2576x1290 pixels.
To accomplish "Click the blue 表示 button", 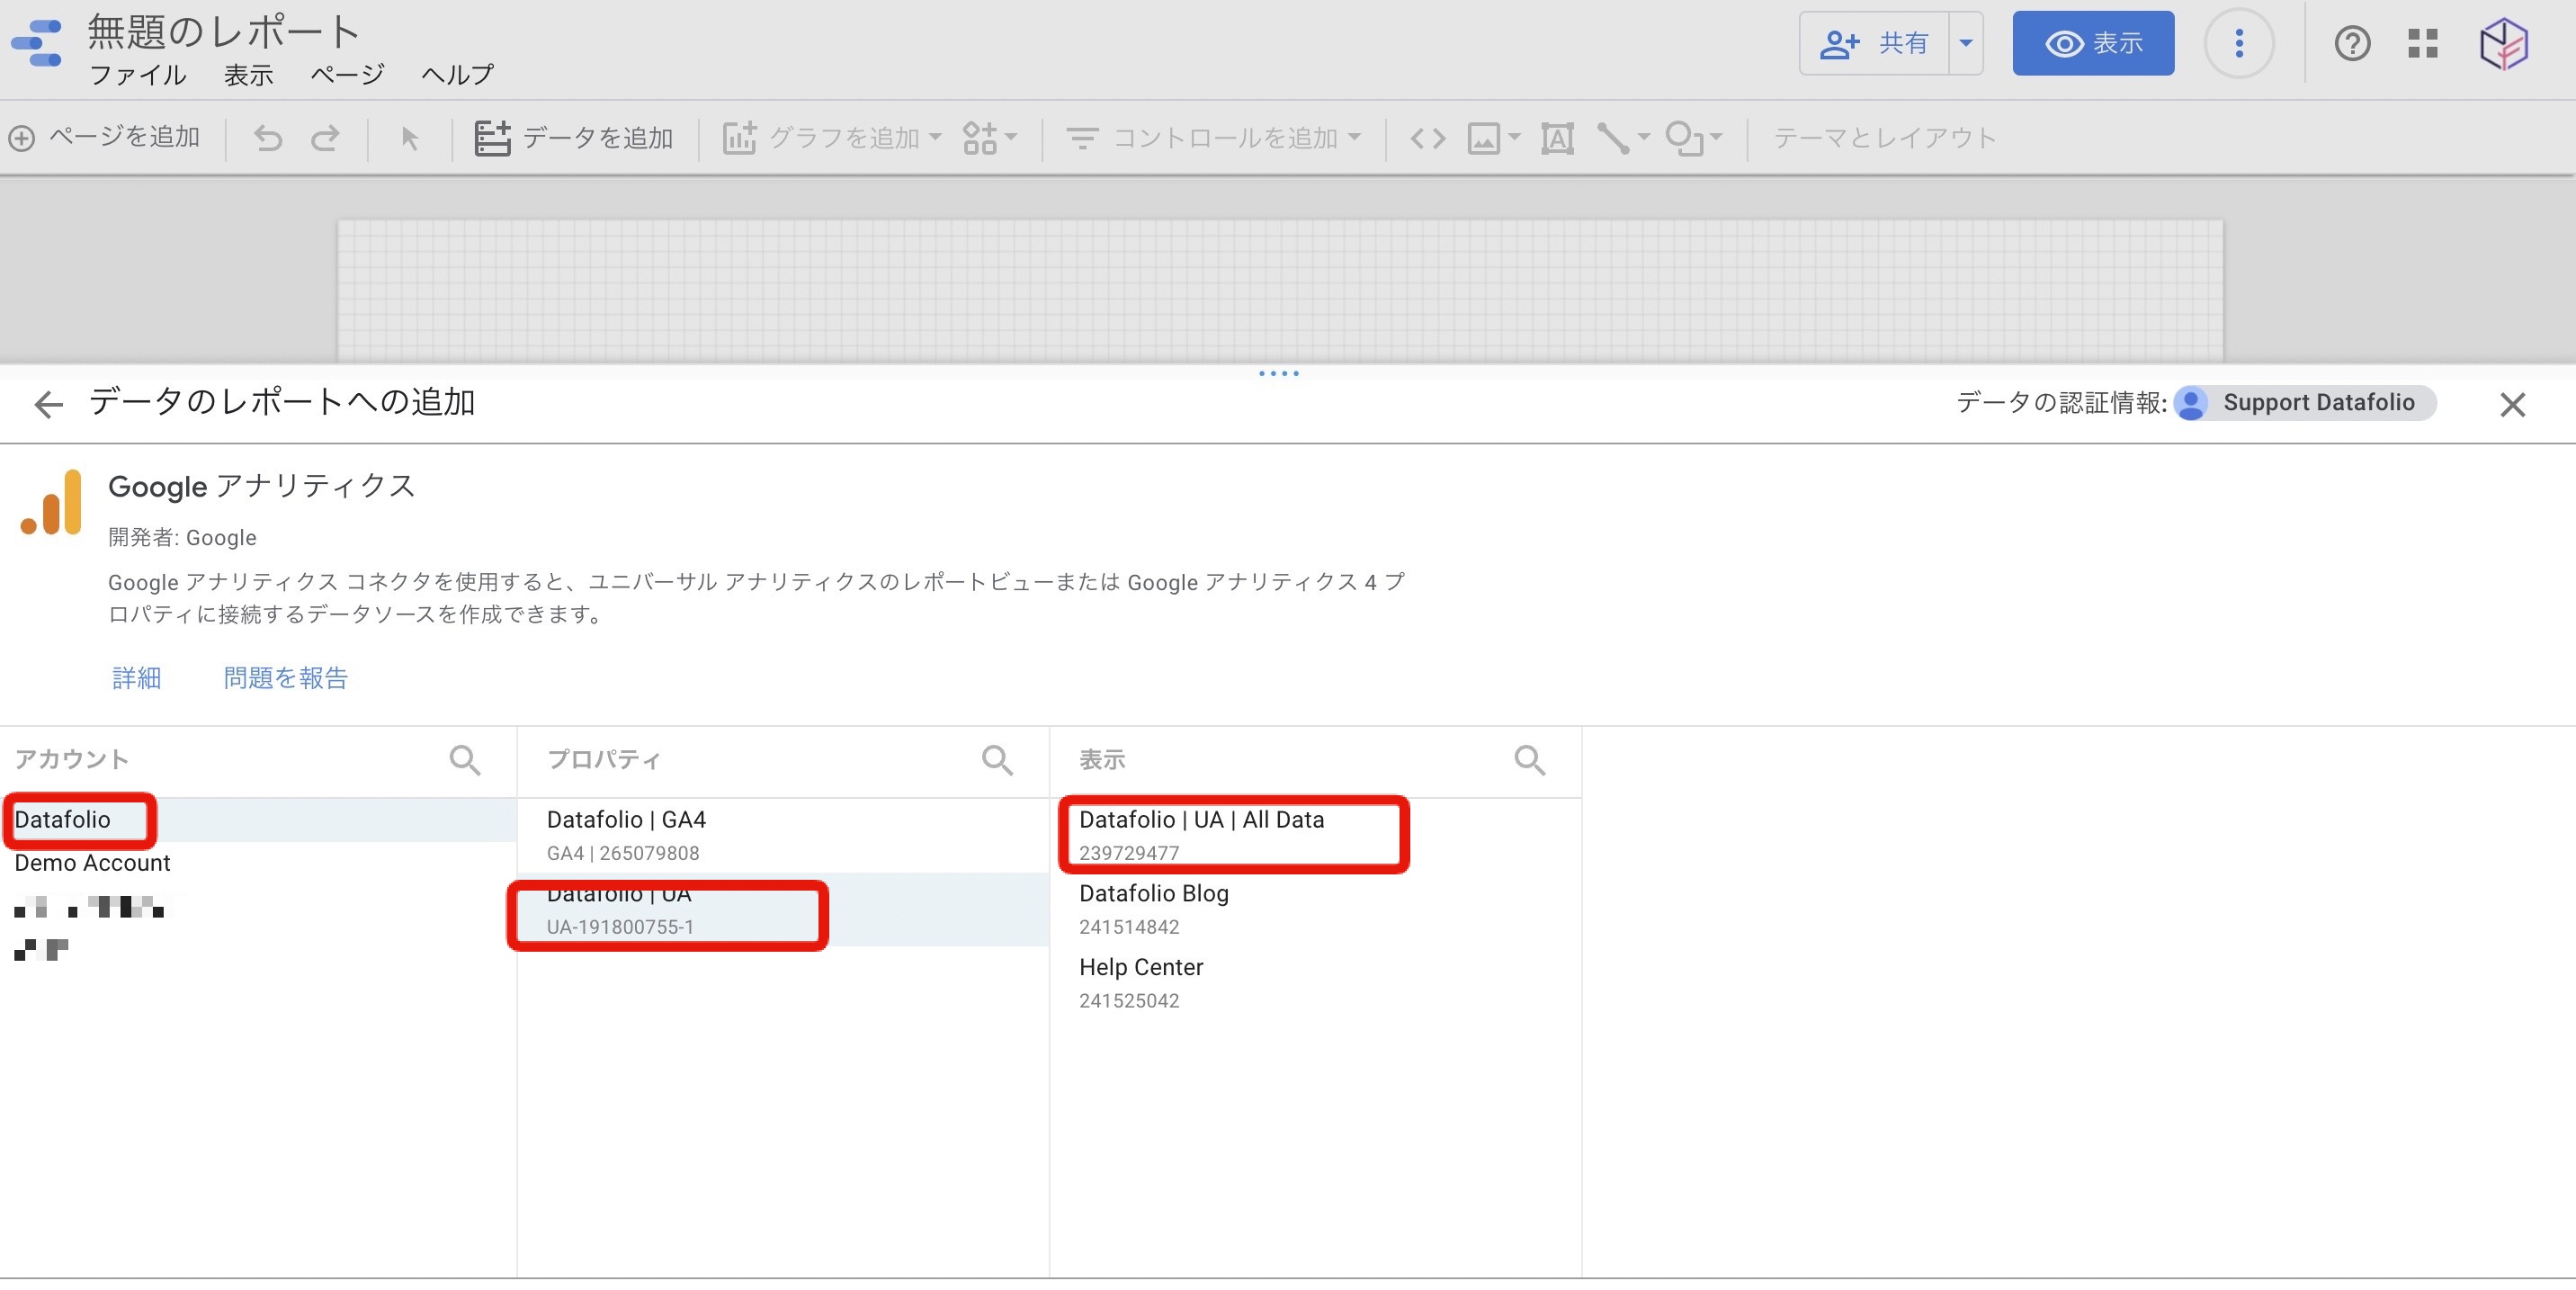I will (x=2093, y=43).
